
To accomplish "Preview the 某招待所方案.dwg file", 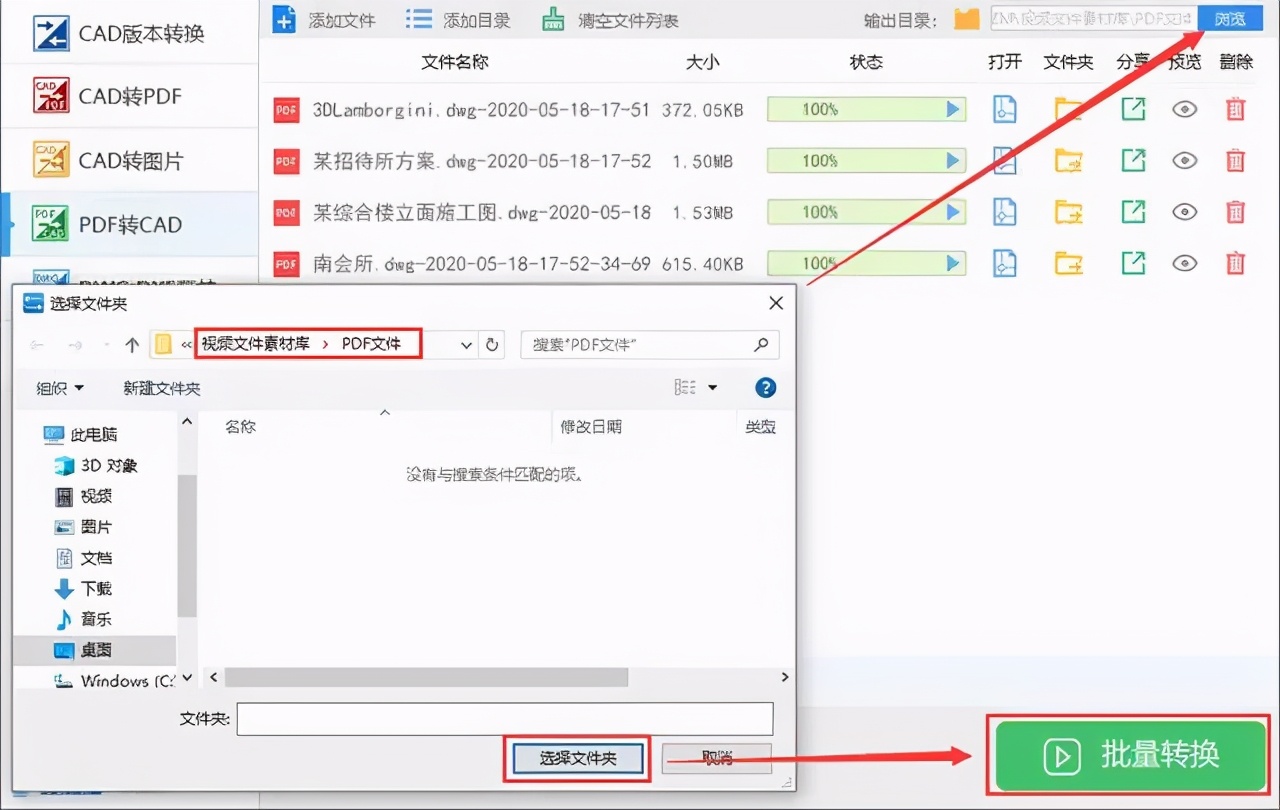I will (1185, 160).
